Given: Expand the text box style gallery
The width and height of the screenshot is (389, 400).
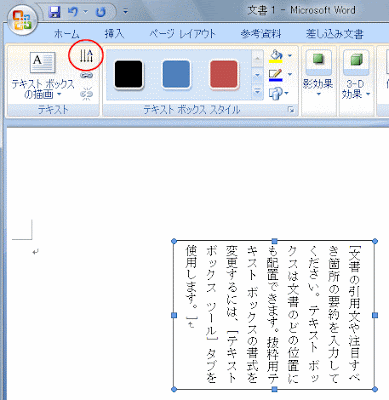Looking at the screenshot, I should pyautogui.click(x=257, y=91).
